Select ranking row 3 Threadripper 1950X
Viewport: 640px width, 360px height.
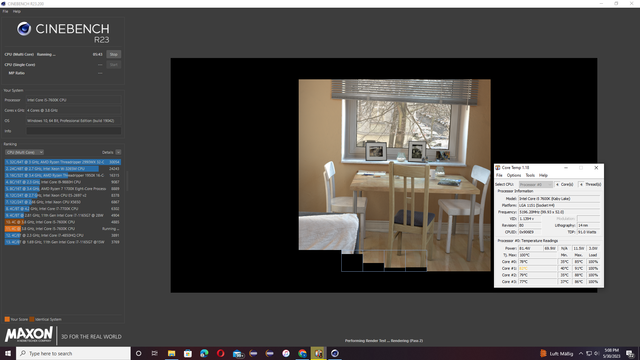pyautogui.click(x=62, y=176)
